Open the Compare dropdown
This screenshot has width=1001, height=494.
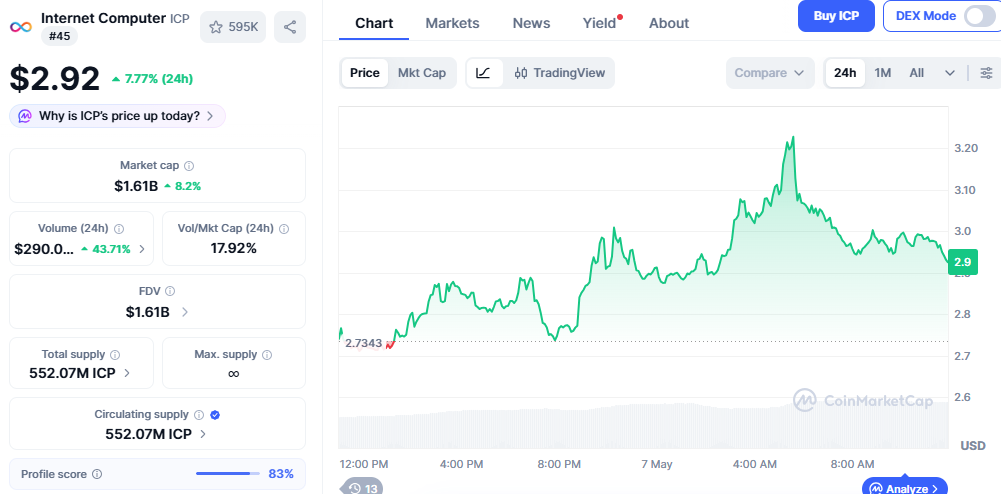(770, 73)
